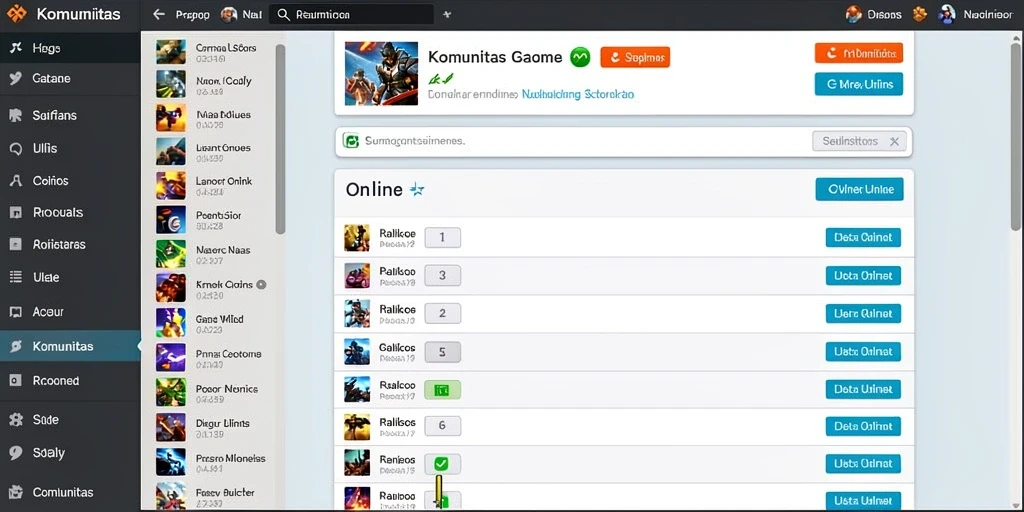Click the Sdaly chat bubble icon
This screenshot has width=1024, height=512.
16,453
